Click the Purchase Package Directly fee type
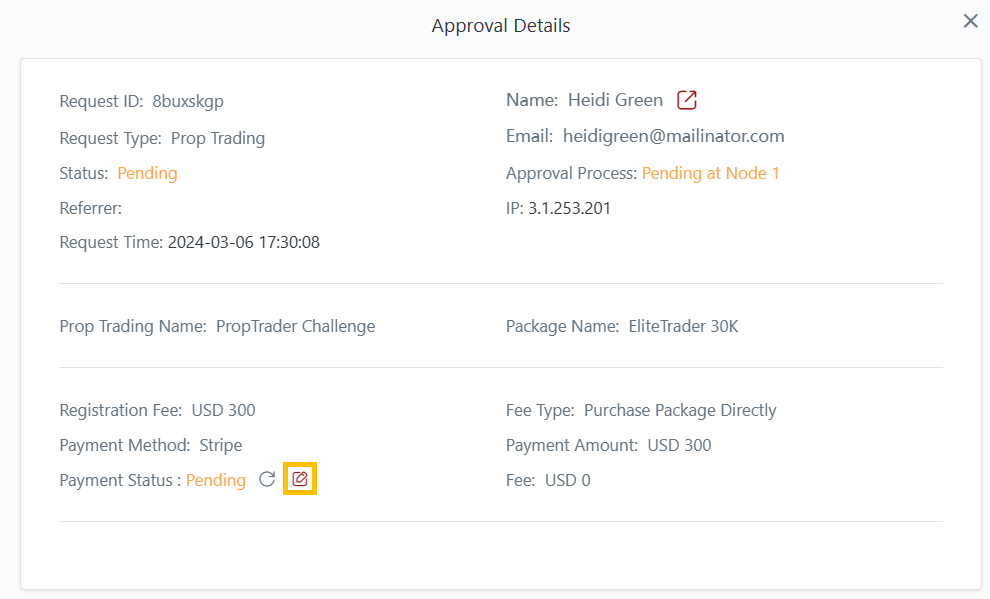The image size is (990, 599). pyautogui.click(x=680, y=410)
